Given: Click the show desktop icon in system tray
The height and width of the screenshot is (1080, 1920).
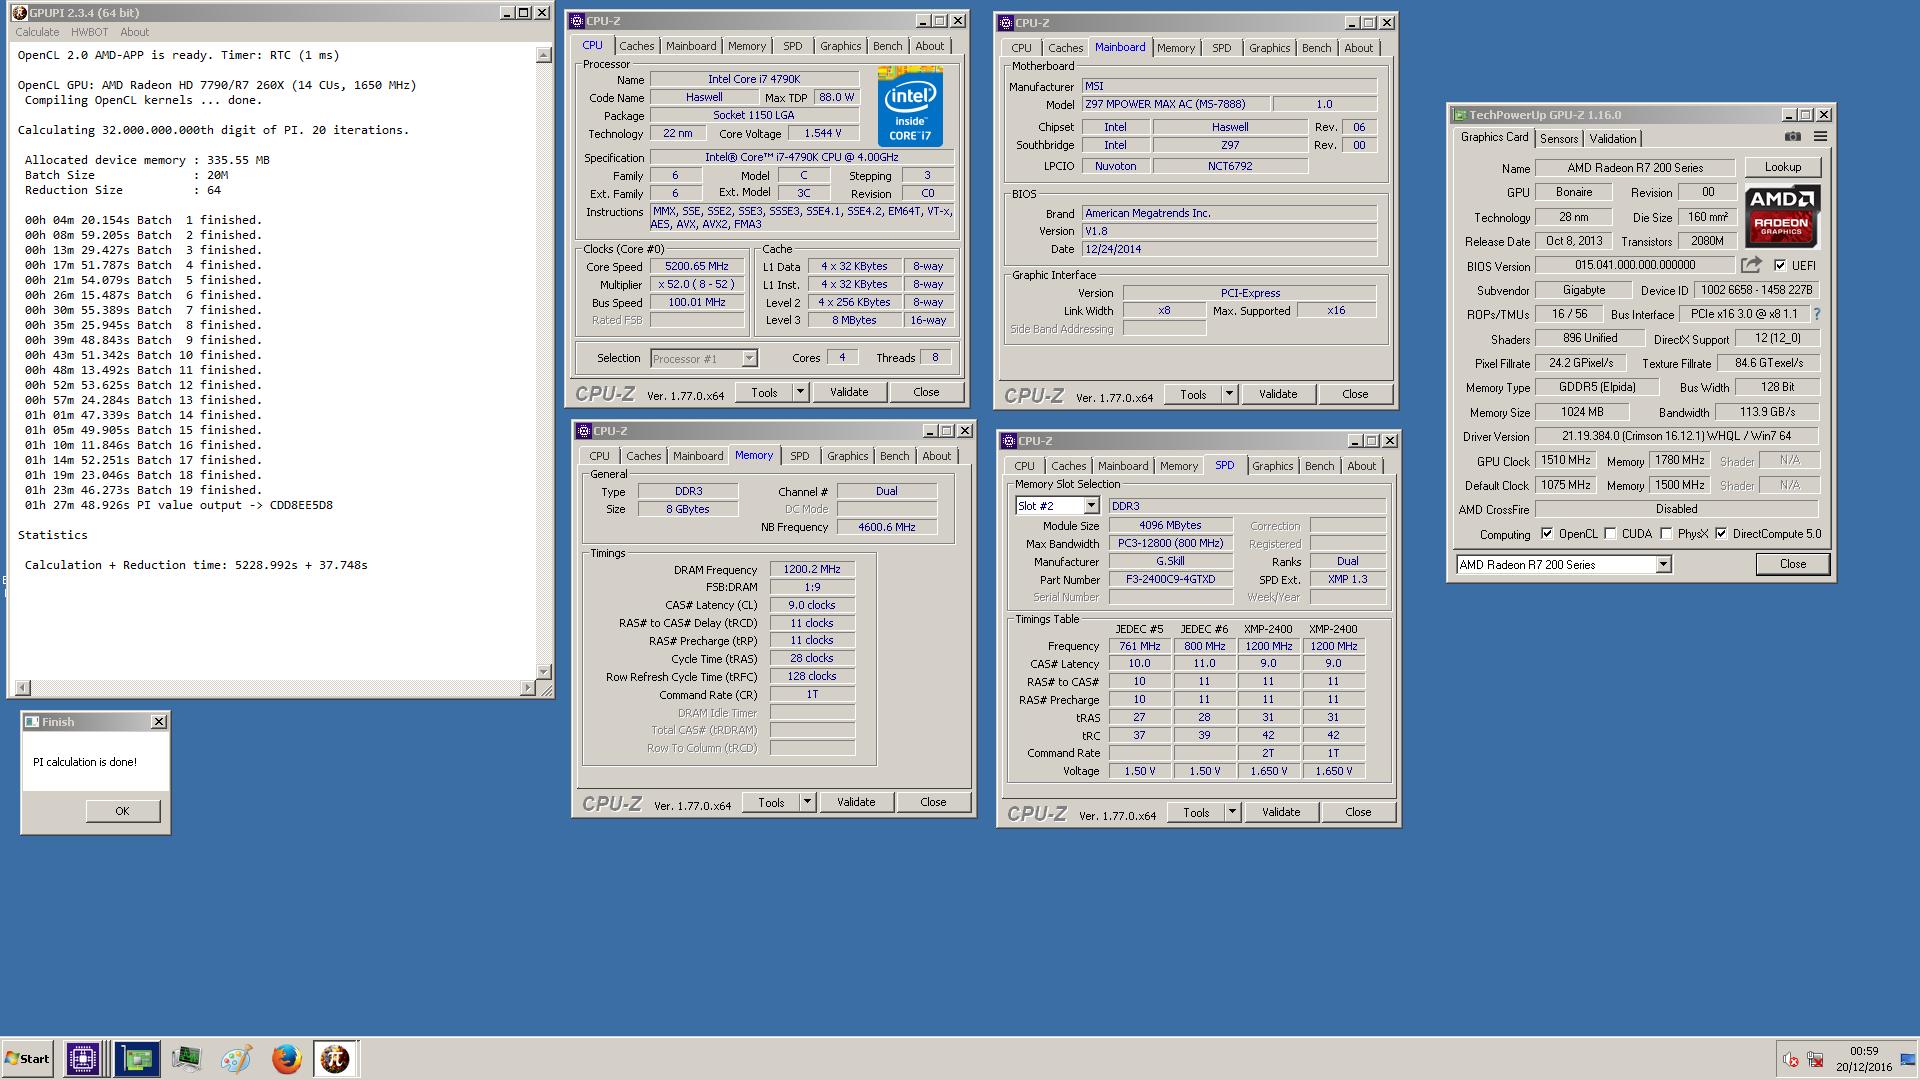Looking at the screenshot, I should (1907, 1060).
